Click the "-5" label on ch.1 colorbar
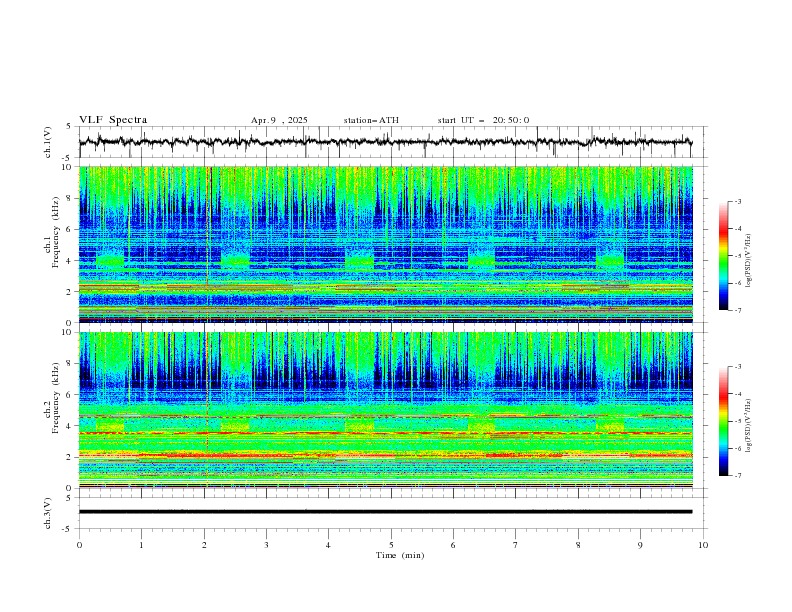Screen dimensions: 792x612 tap(738, 256)
